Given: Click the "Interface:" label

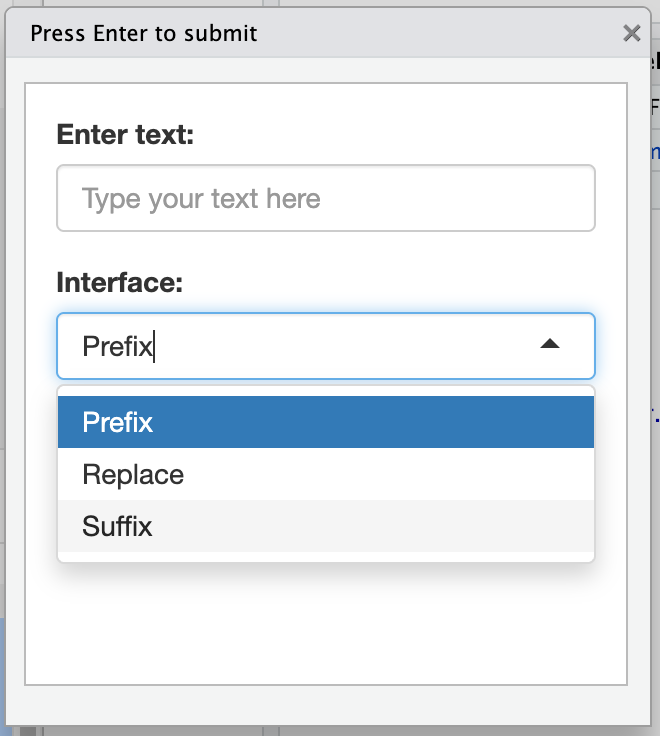Looking at the screenshot, I should [120, 282].
